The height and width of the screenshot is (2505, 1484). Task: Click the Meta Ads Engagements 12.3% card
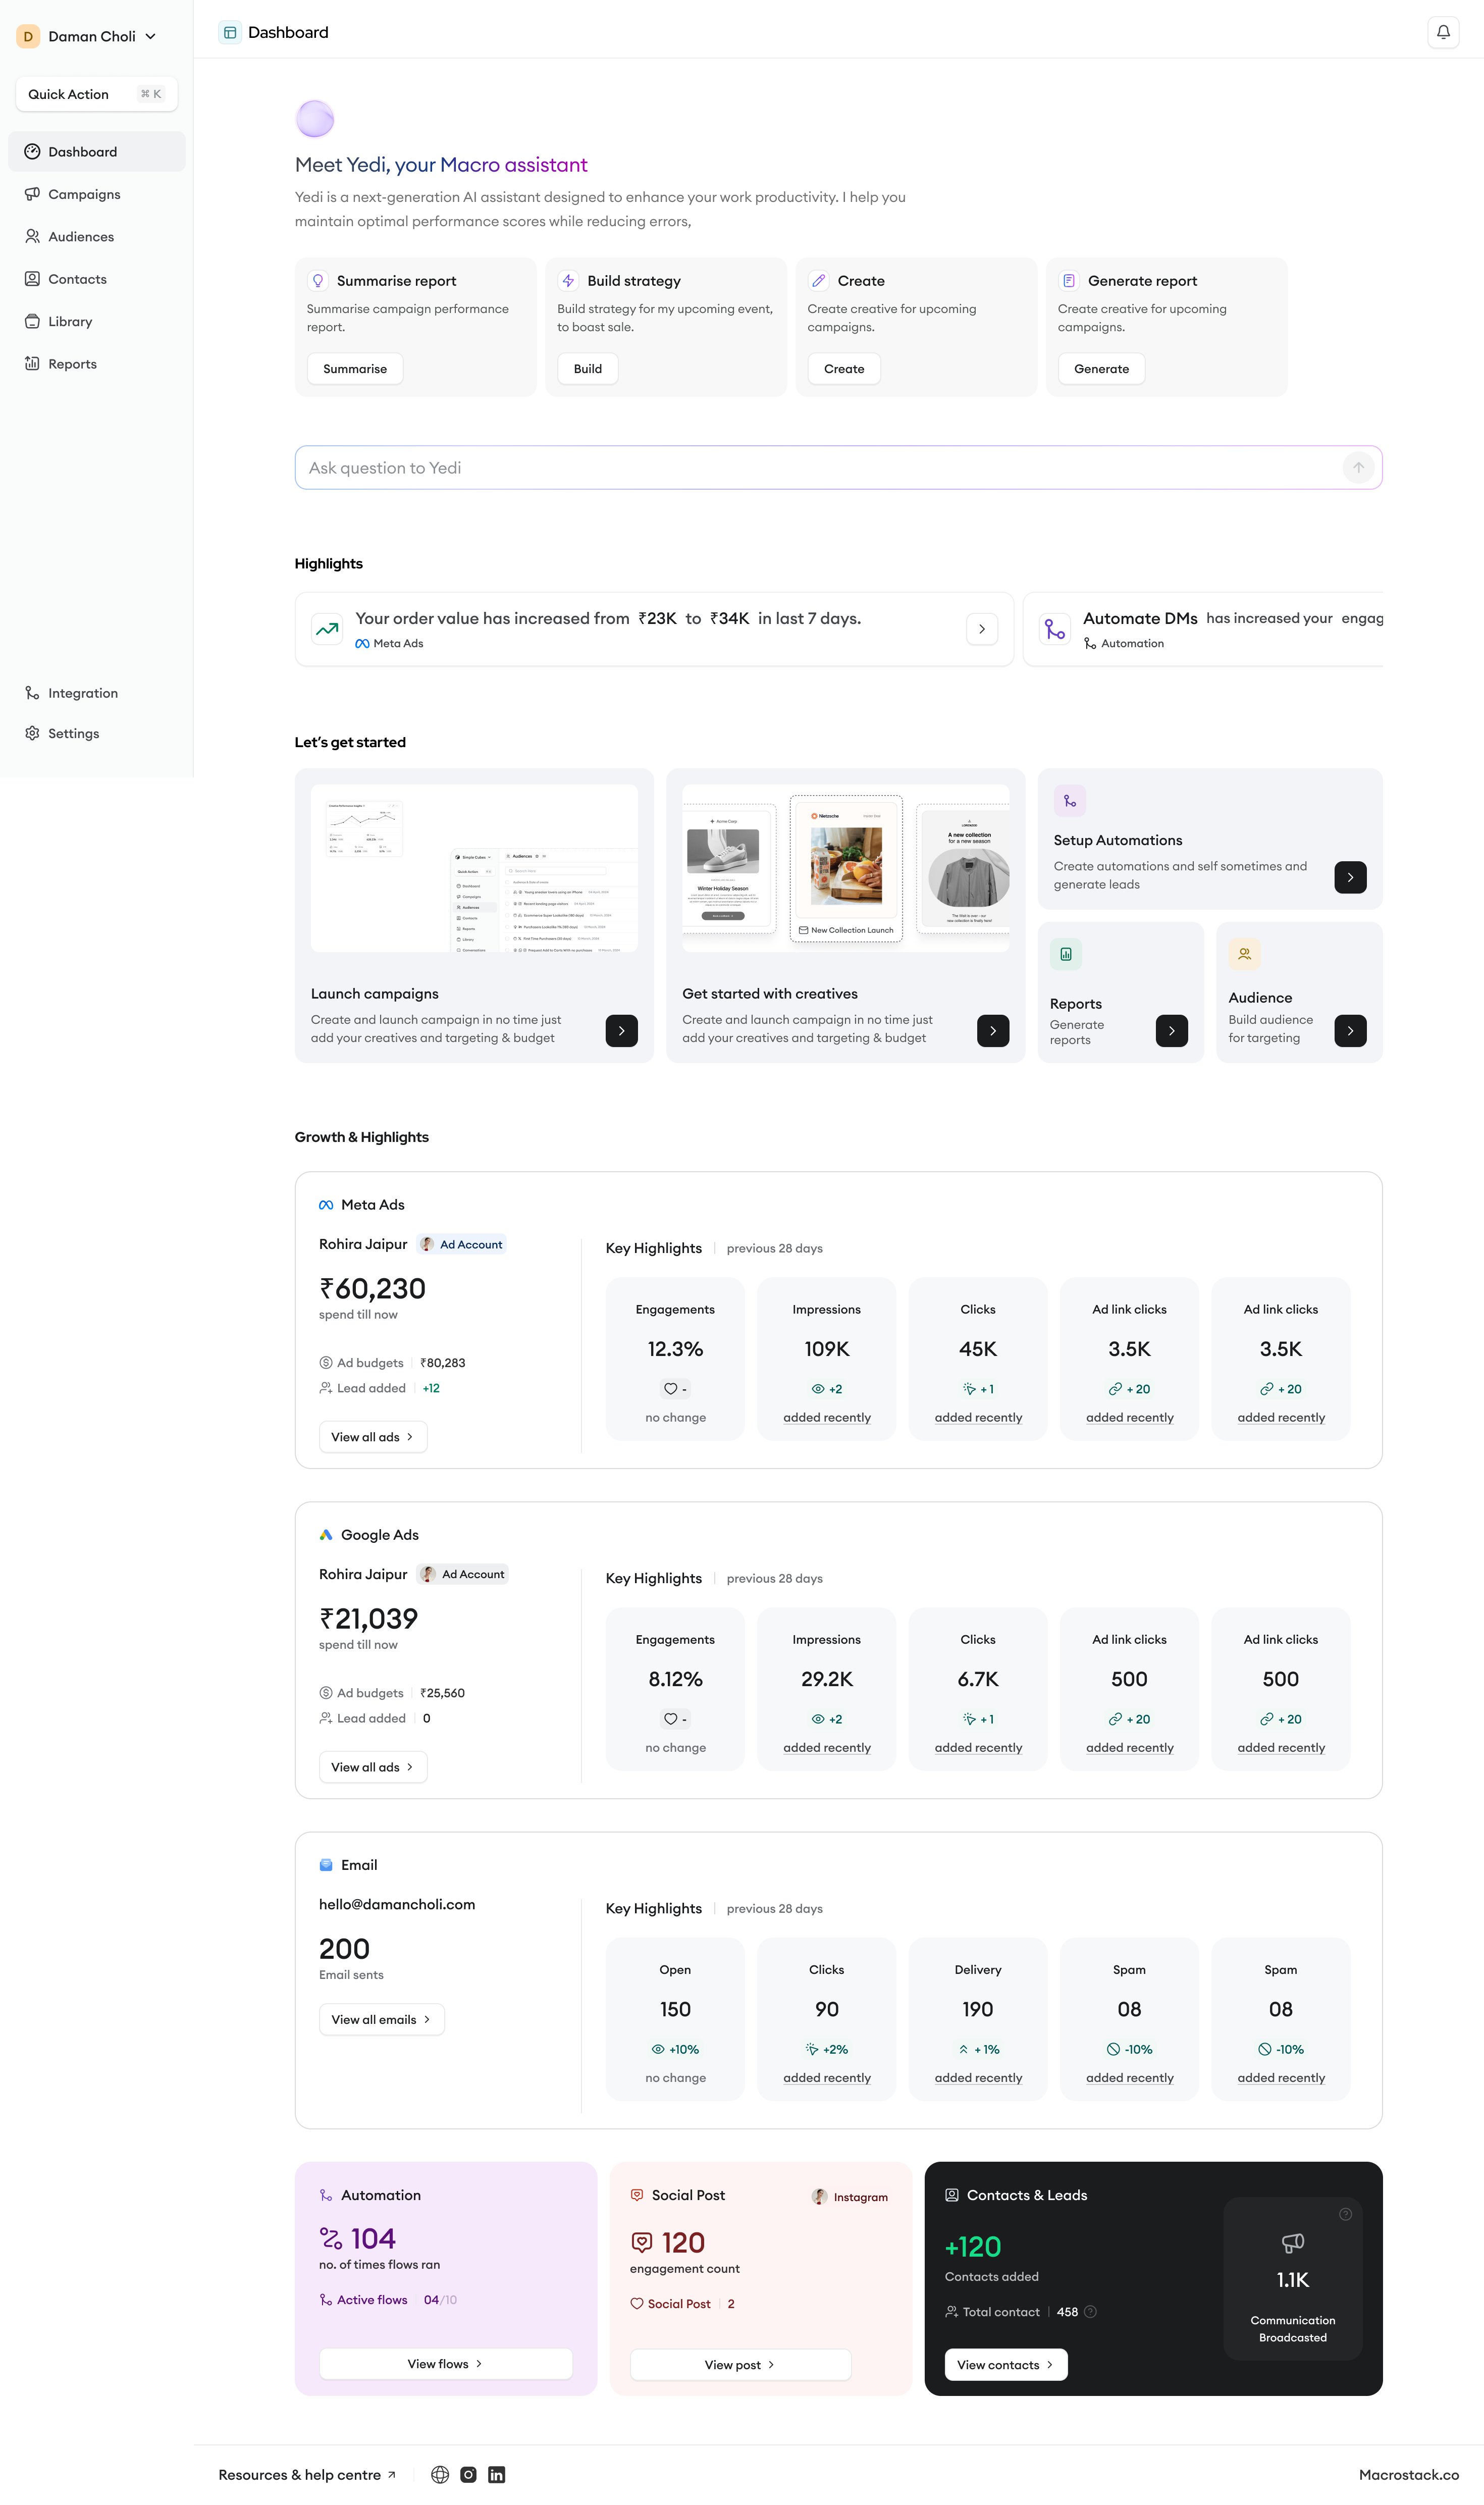675,1359
